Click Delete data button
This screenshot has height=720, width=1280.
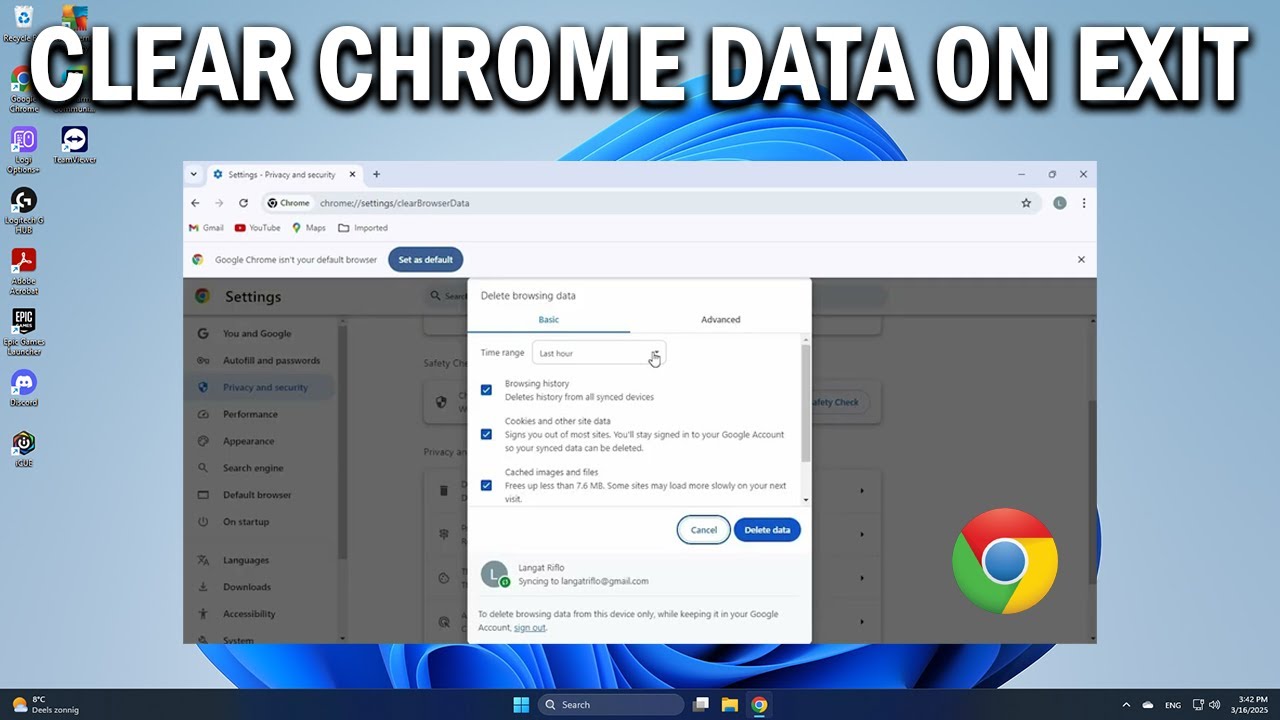click(x=767, y=530)
